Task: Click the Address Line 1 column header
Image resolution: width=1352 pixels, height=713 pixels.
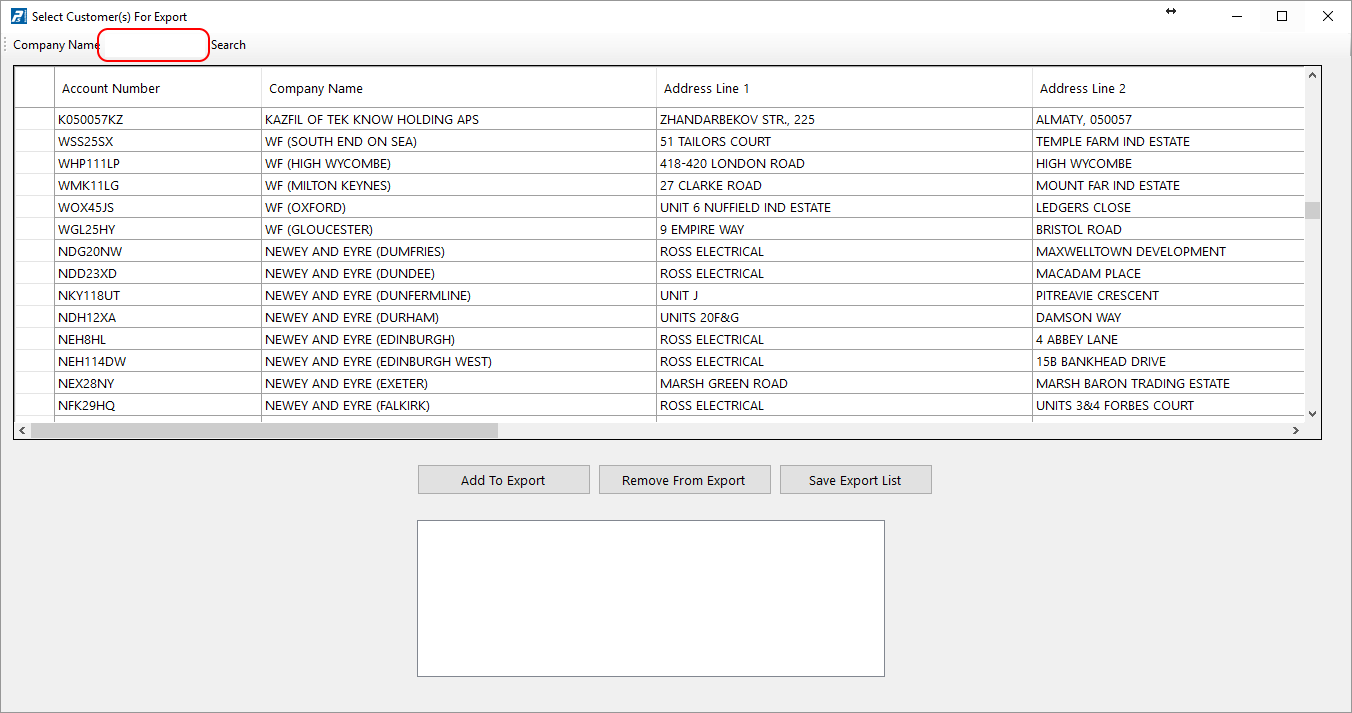Action: click(x=844, y=88)
